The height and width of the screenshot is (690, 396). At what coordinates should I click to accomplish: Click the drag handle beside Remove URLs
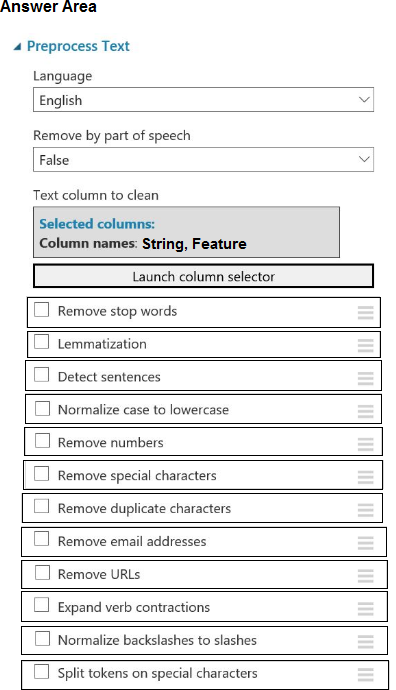pos(366,576)
